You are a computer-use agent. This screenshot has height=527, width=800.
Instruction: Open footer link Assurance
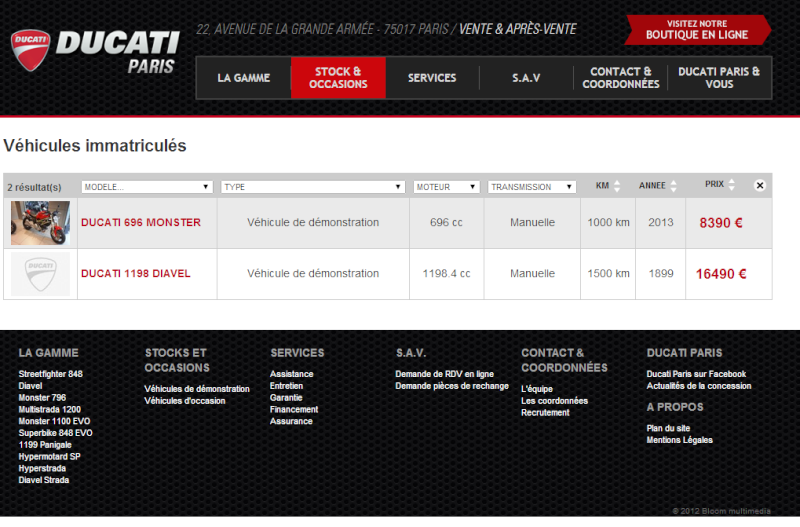click(291, 421)
